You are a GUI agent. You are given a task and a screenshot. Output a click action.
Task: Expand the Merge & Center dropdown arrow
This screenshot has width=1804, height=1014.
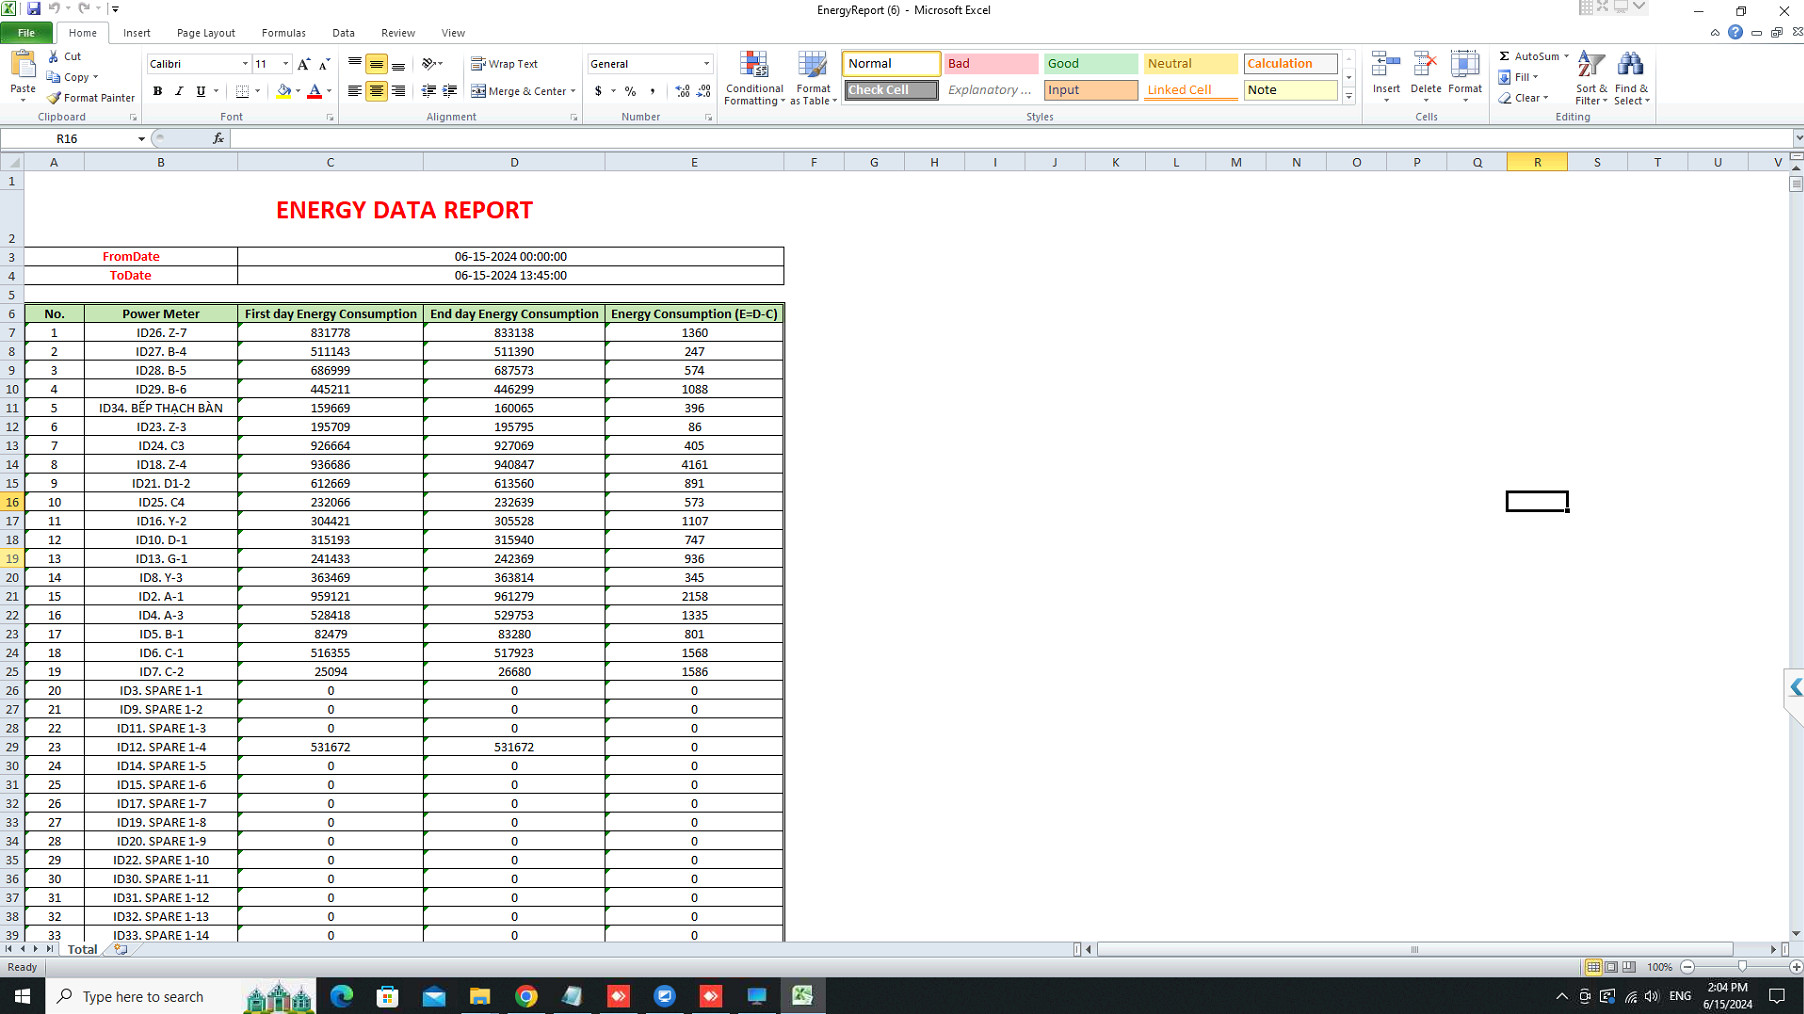point(573,91)
